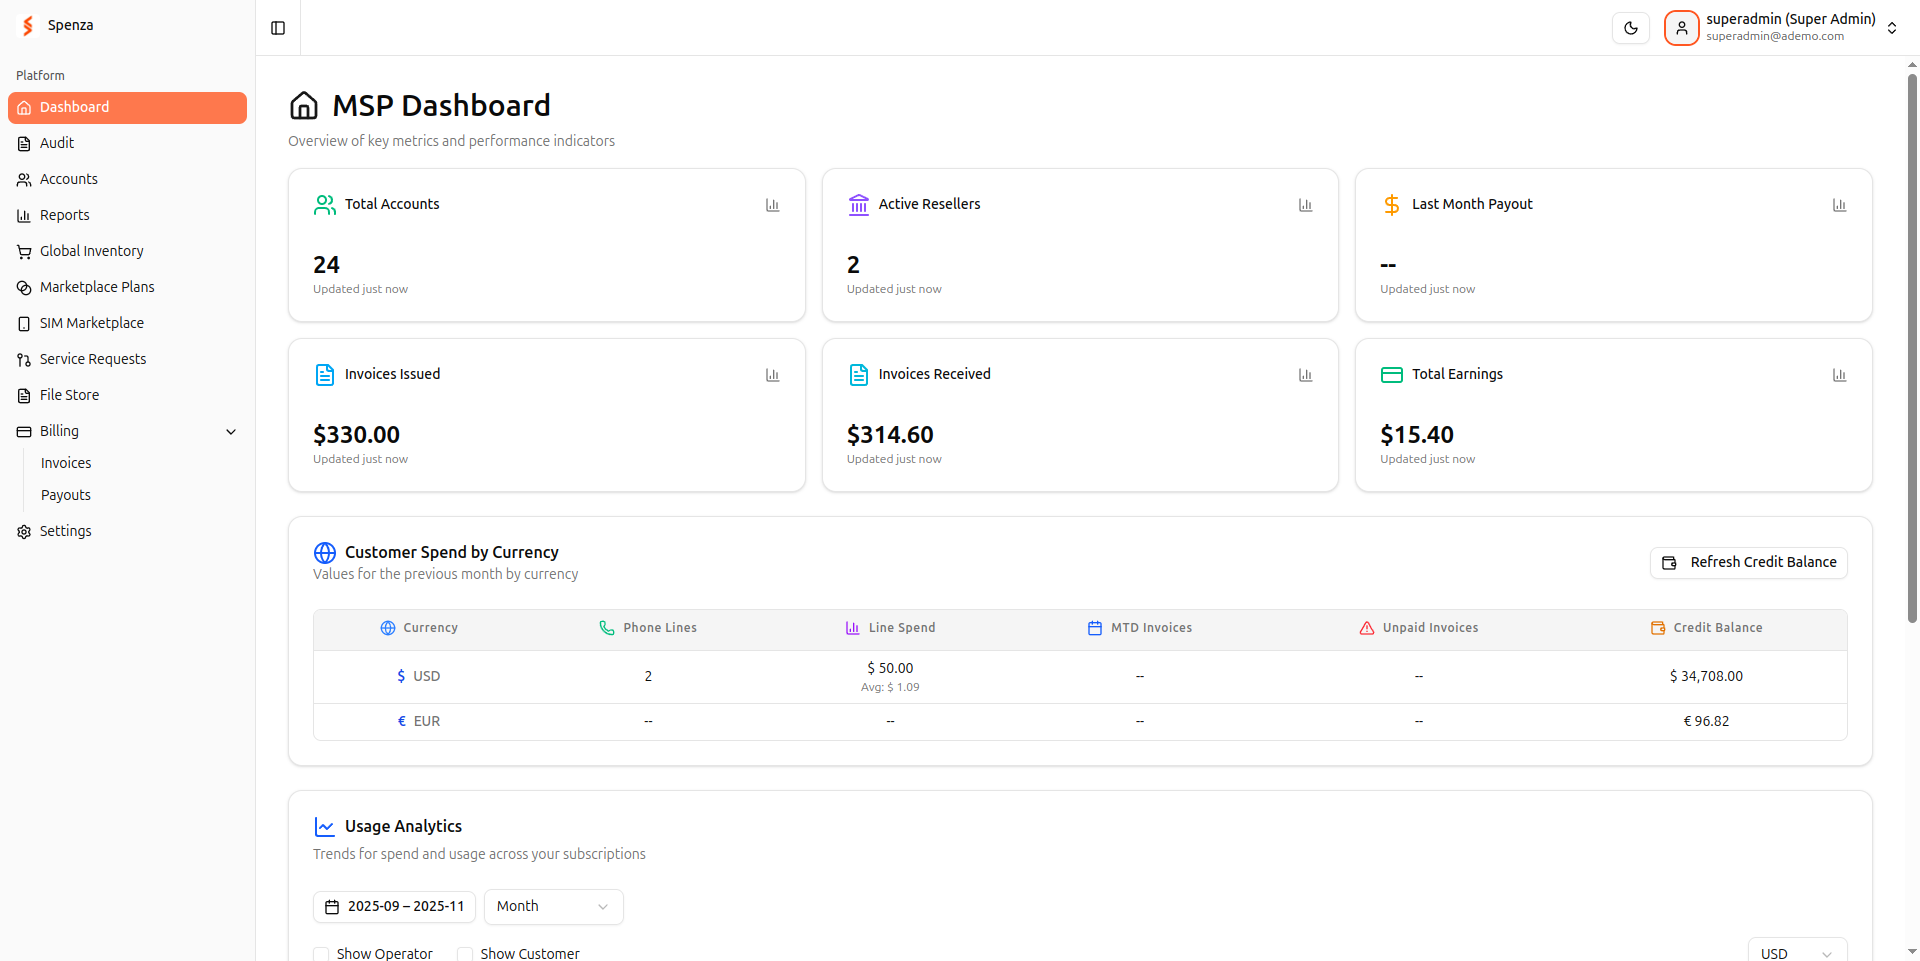The width and height of the screenshot is (1920, 961).
Task: Click the 2025-09 – 2025-11 date range picker
Action: click(394, 907)
